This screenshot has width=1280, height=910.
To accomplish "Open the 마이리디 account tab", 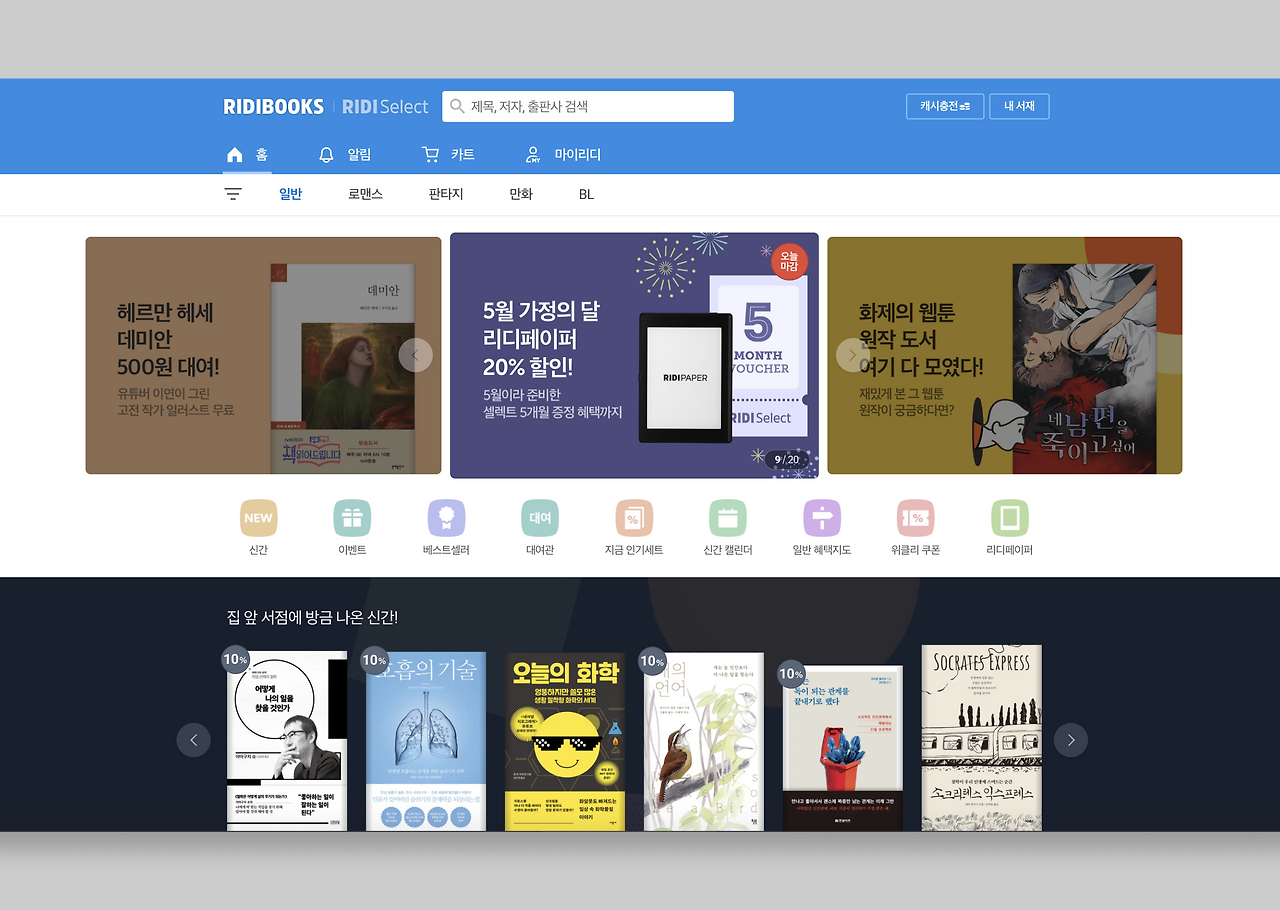I will click(x=563, y=155).
